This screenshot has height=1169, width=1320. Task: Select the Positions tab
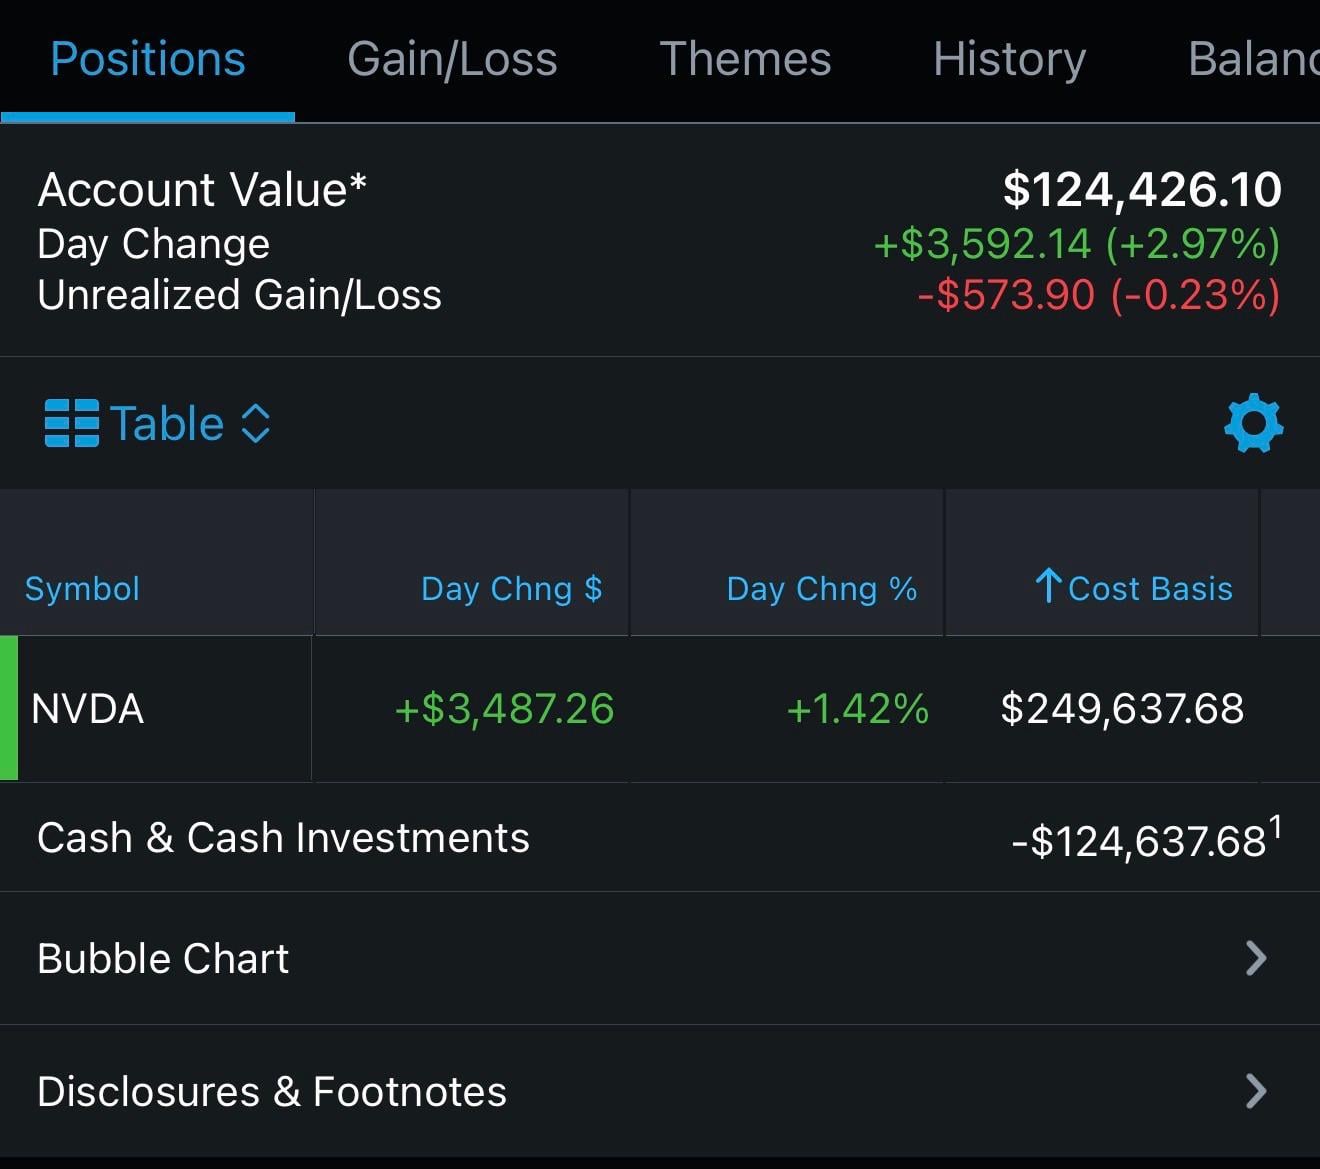(148, 59)
